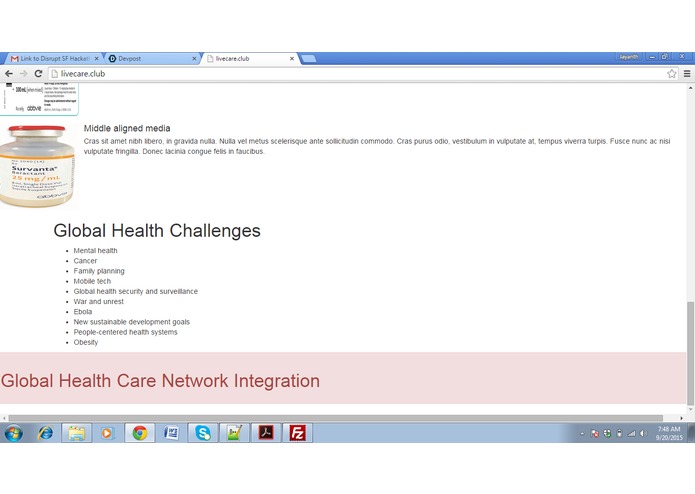Click the Show desktop button
Screen dimensions: 695x494
pos(691,433)
